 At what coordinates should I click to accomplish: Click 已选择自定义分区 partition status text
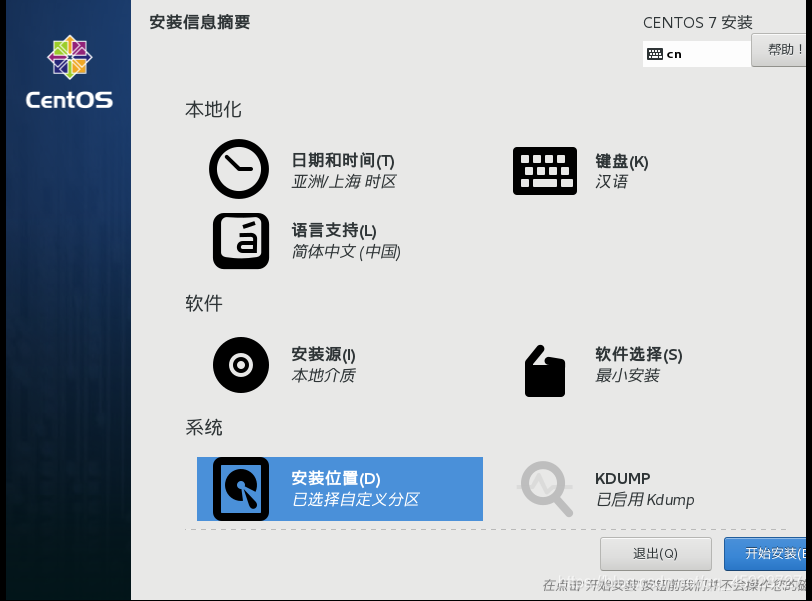pos(358,500)
